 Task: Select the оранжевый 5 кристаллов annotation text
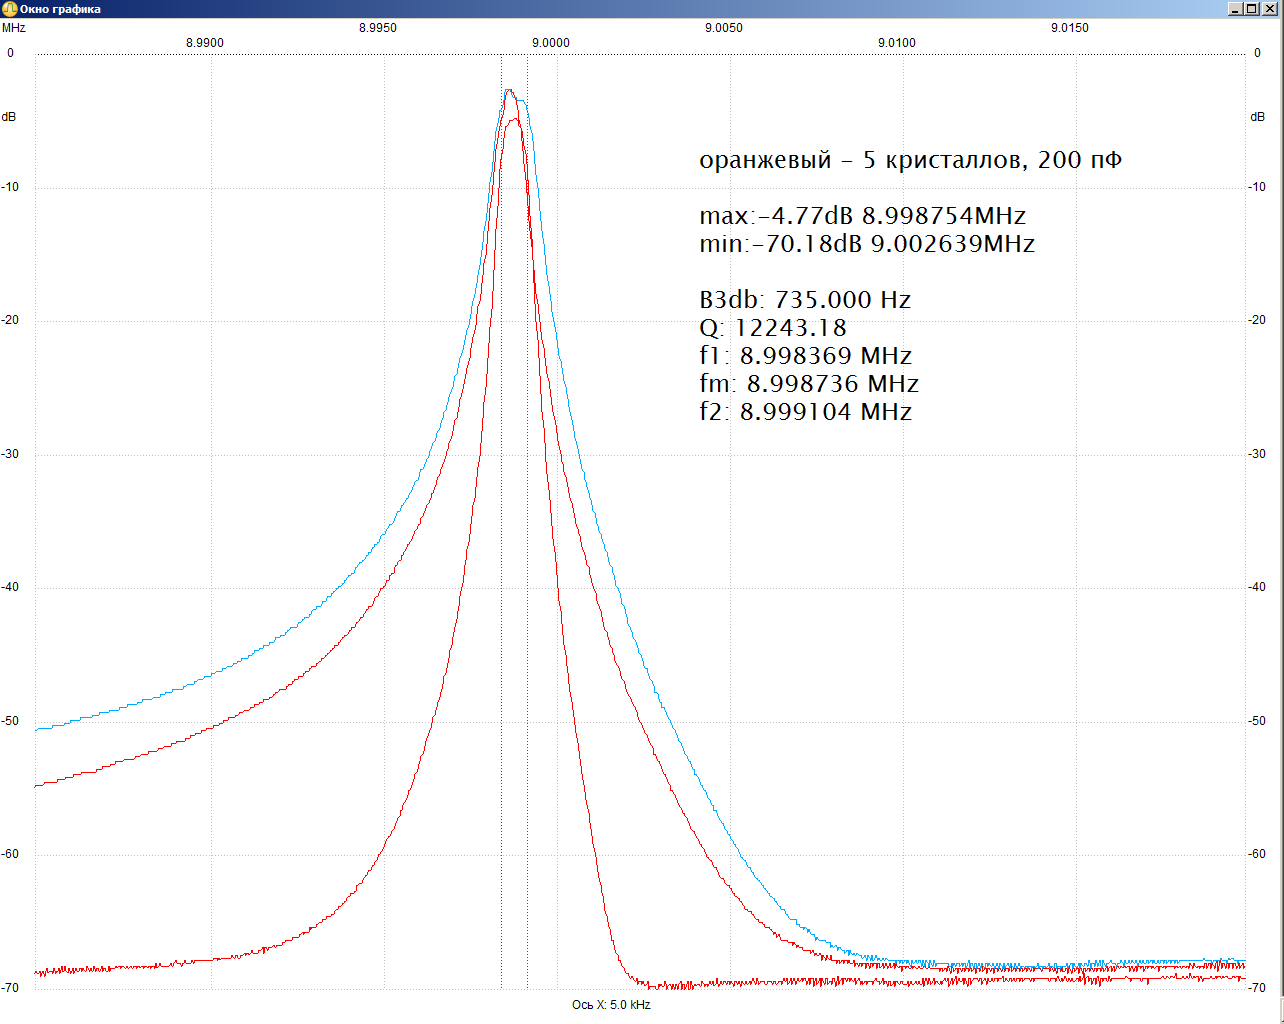click(910, 160)
